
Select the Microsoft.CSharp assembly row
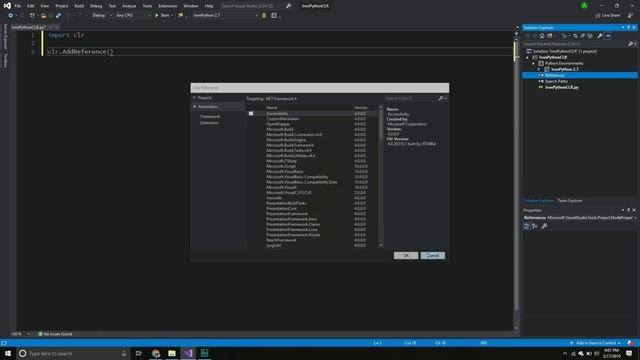[313, 161]
